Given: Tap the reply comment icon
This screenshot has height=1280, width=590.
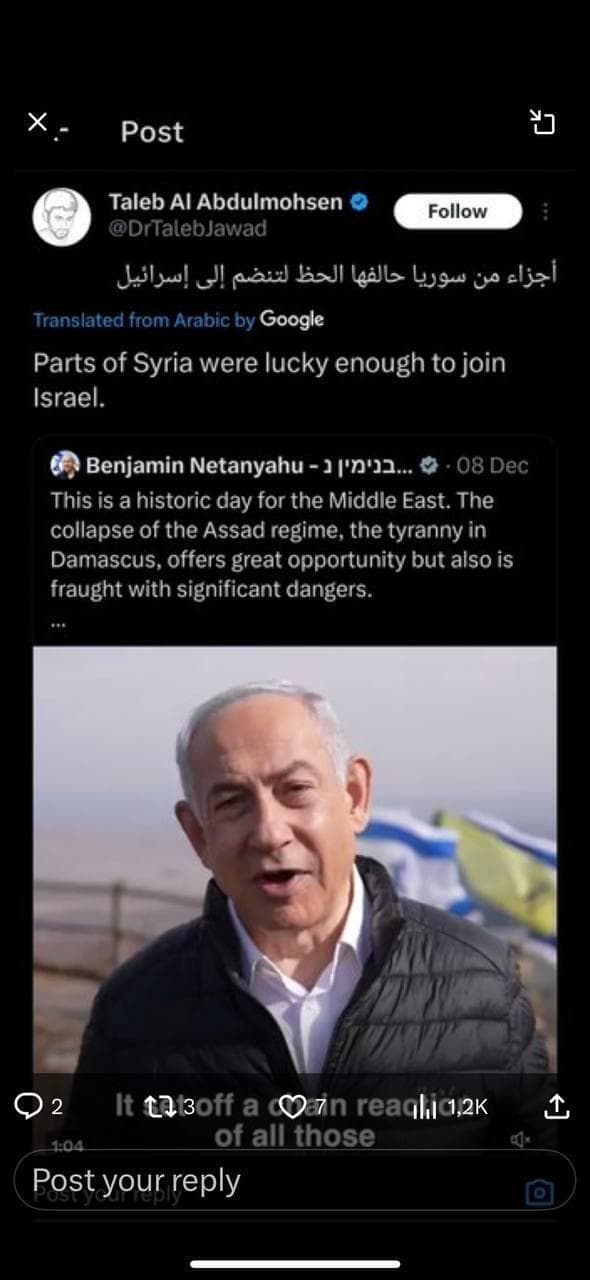Looking at the screenshot, I should pos(27,1105).
